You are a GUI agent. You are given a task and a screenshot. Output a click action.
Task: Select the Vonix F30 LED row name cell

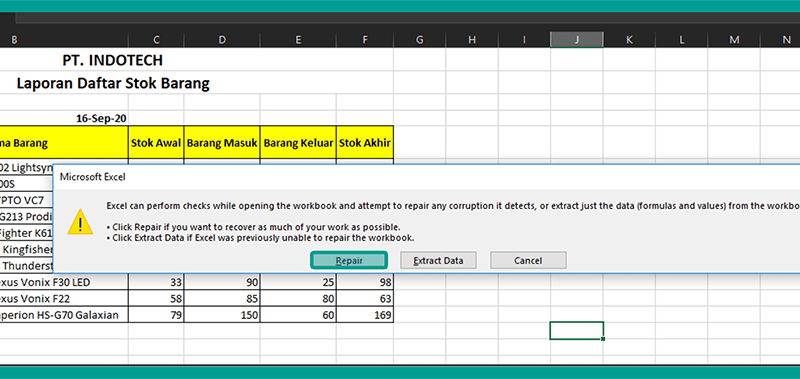[x=64, y=282]
